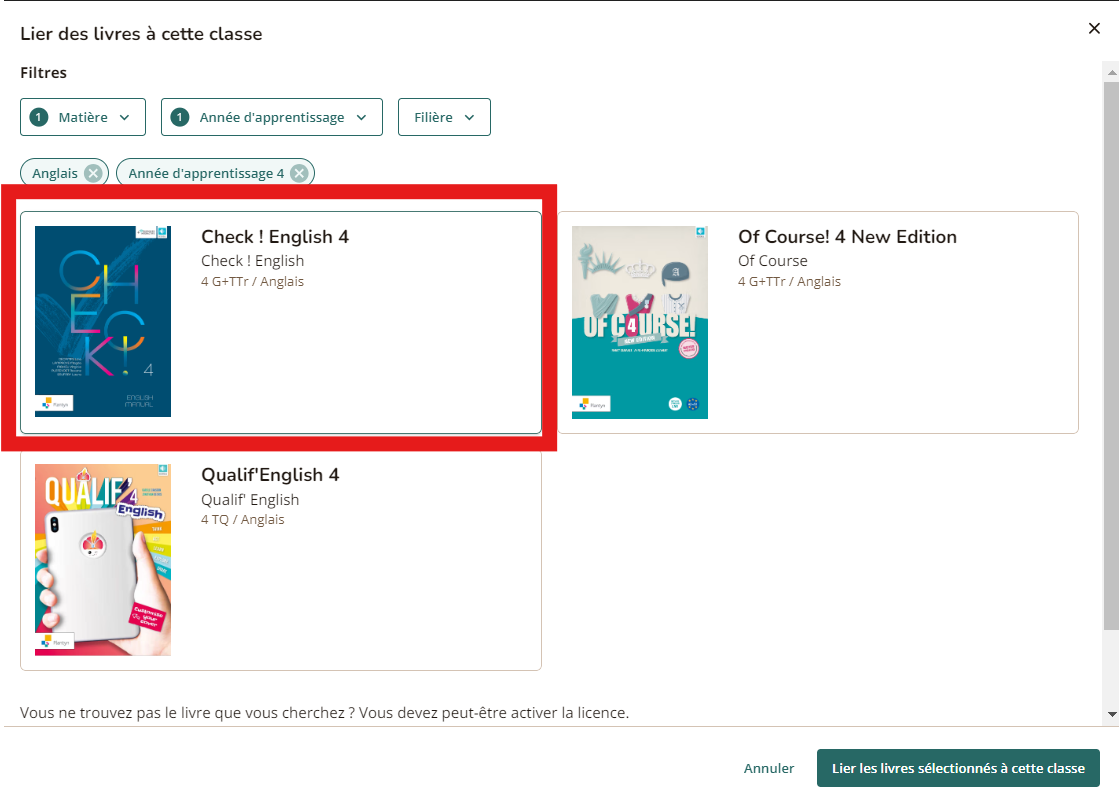Click Lier les livres sélectionnés à cette classe
Image resolution: width=1119 pixels, height=797 pixels.
[x=958, y=768]
